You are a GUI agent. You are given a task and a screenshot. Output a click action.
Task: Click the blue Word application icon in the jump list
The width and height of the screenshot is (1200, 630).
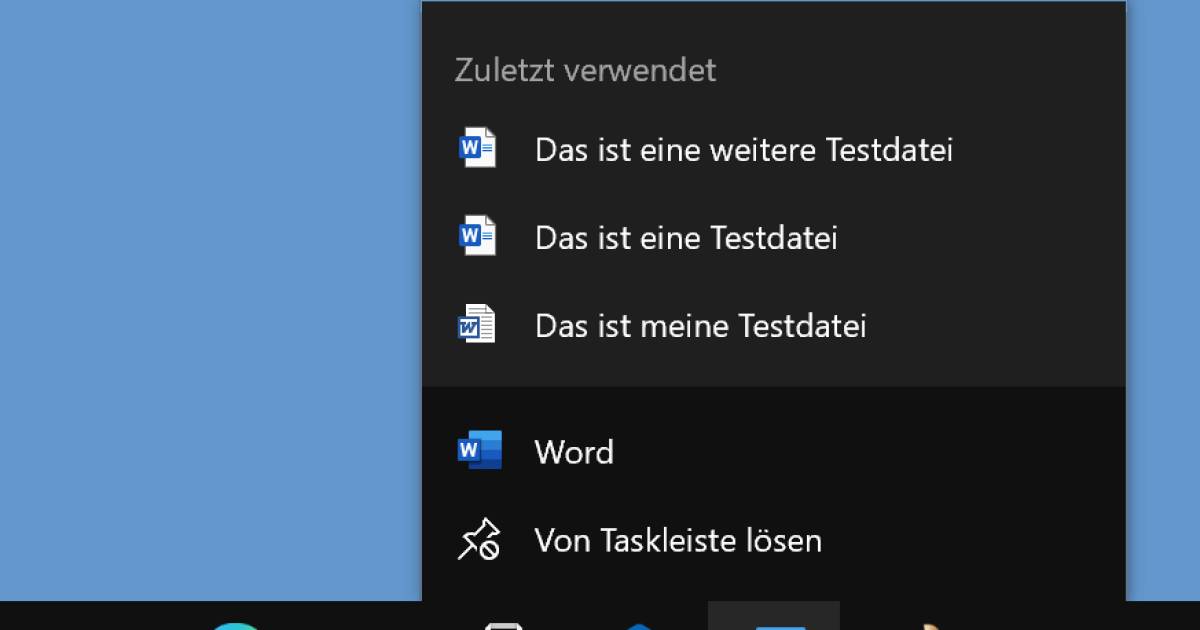point(477,451)
